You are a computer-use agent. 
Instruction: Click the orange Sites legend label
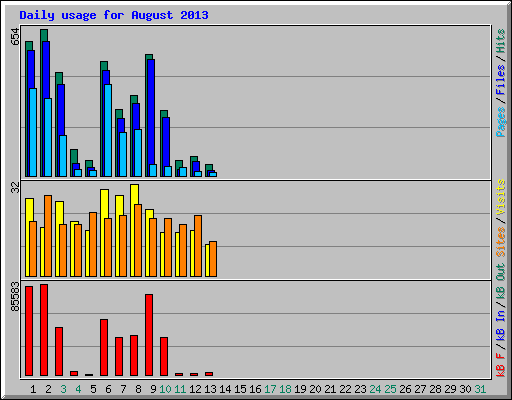click(500, 242)
